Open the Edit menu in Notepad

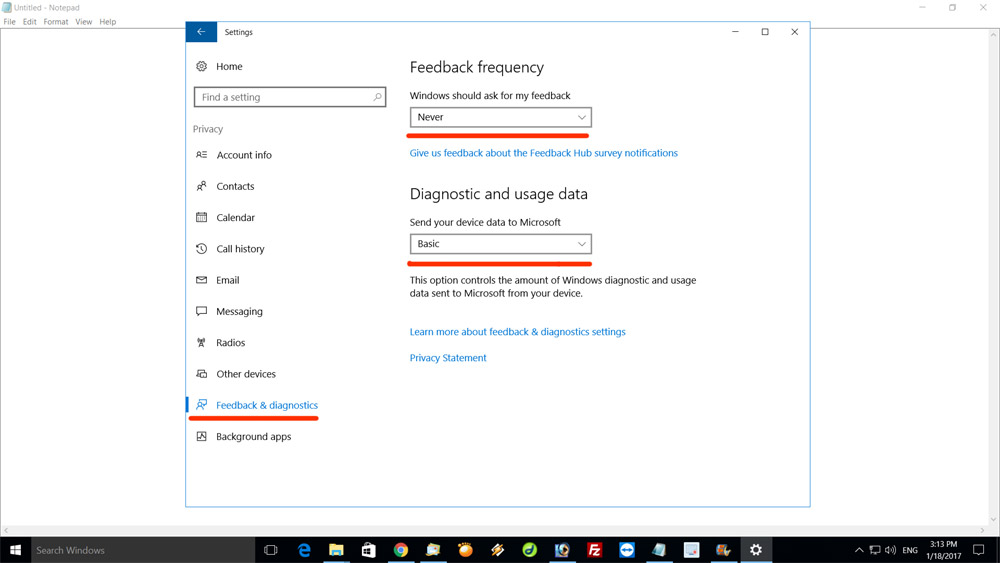pyautogui.click(x=29, y=22)
